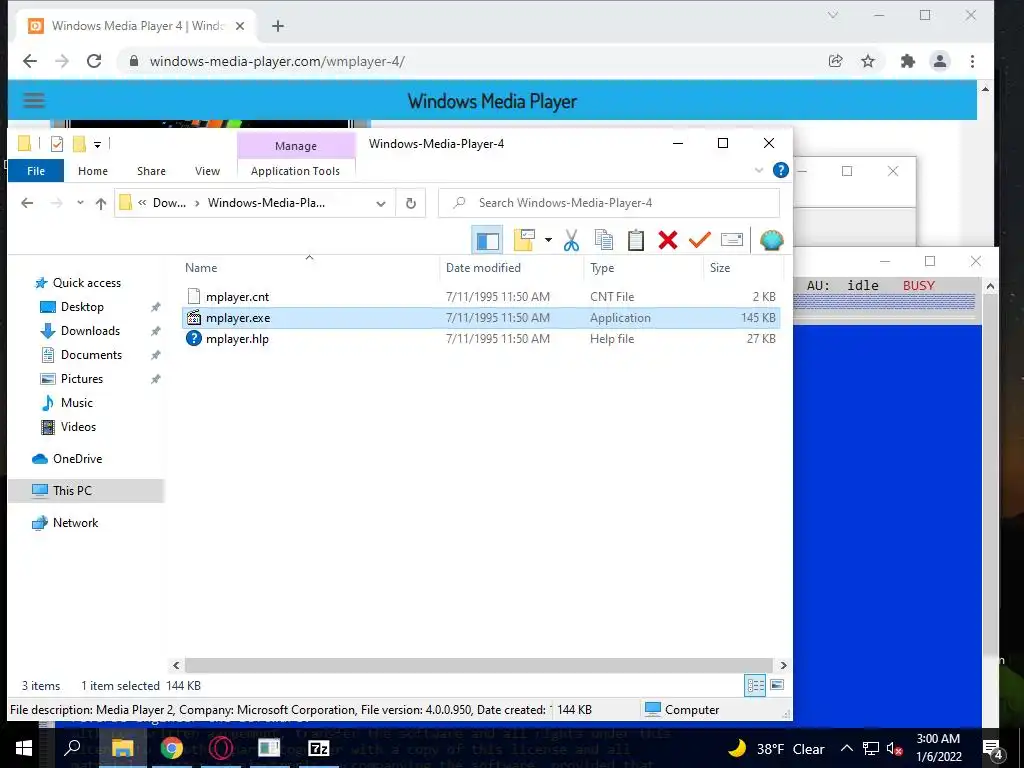Click the orange checkmark Properties icon
Viewport: 1024px width, 768px height.
(x=699, y=240)
